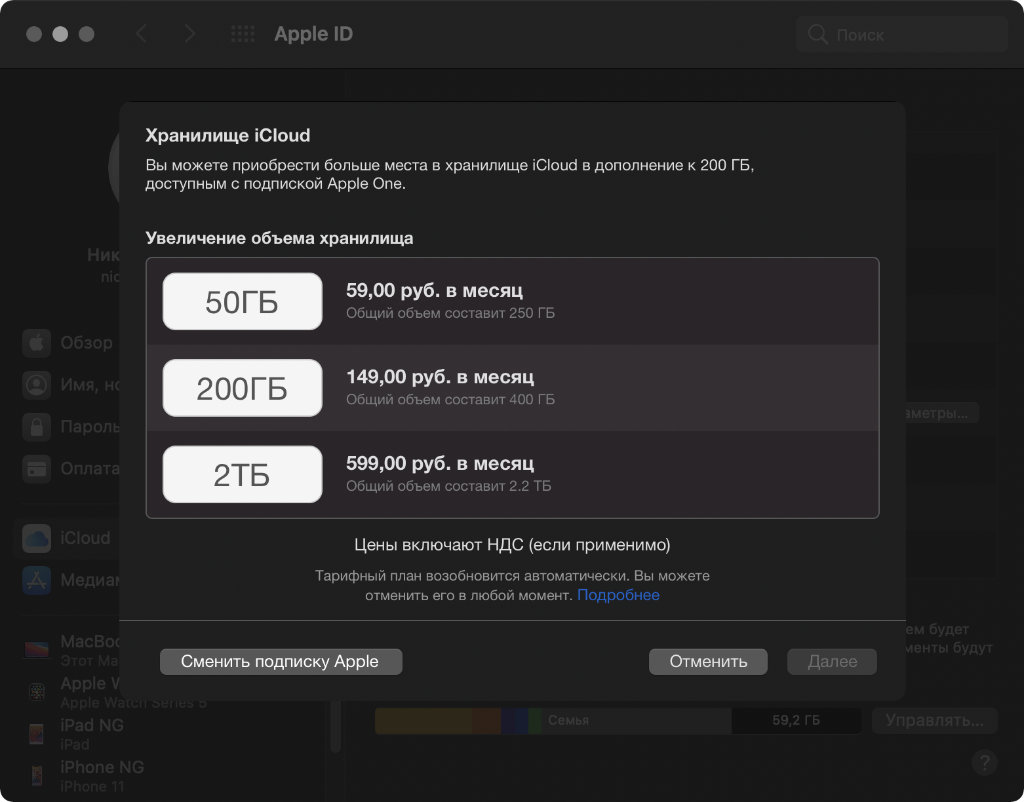Show all preferences with the grid icon

(243, 34)
